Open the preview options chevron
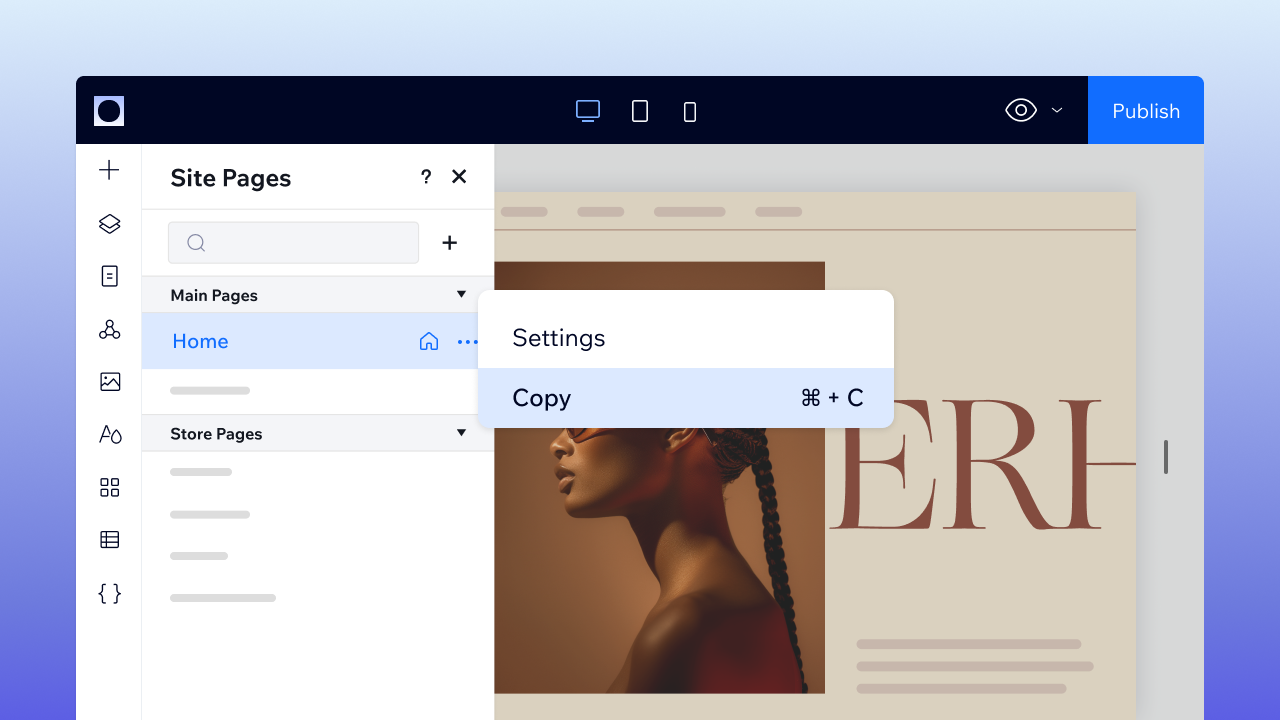The height and width of the screenshot is (720, 1280). click(x=1057, y=111)
